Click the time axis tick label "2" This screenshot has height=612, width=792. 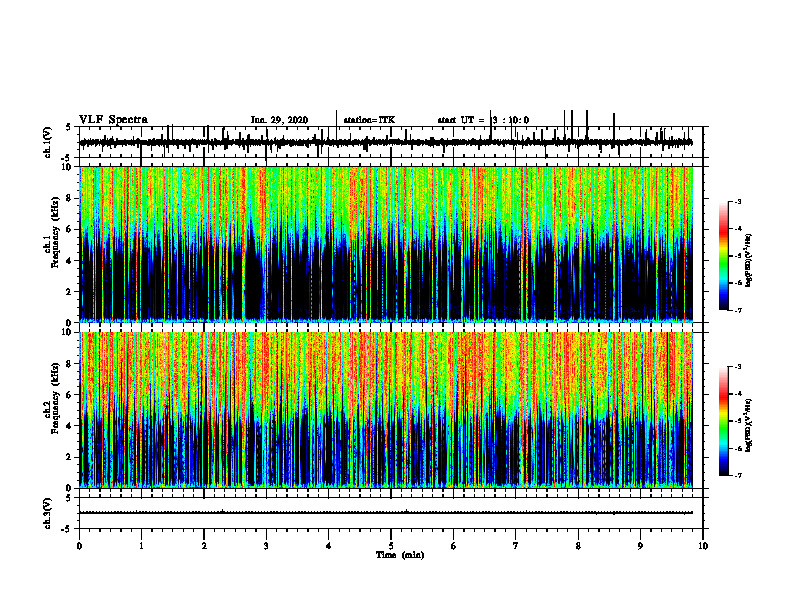[204, 546]
